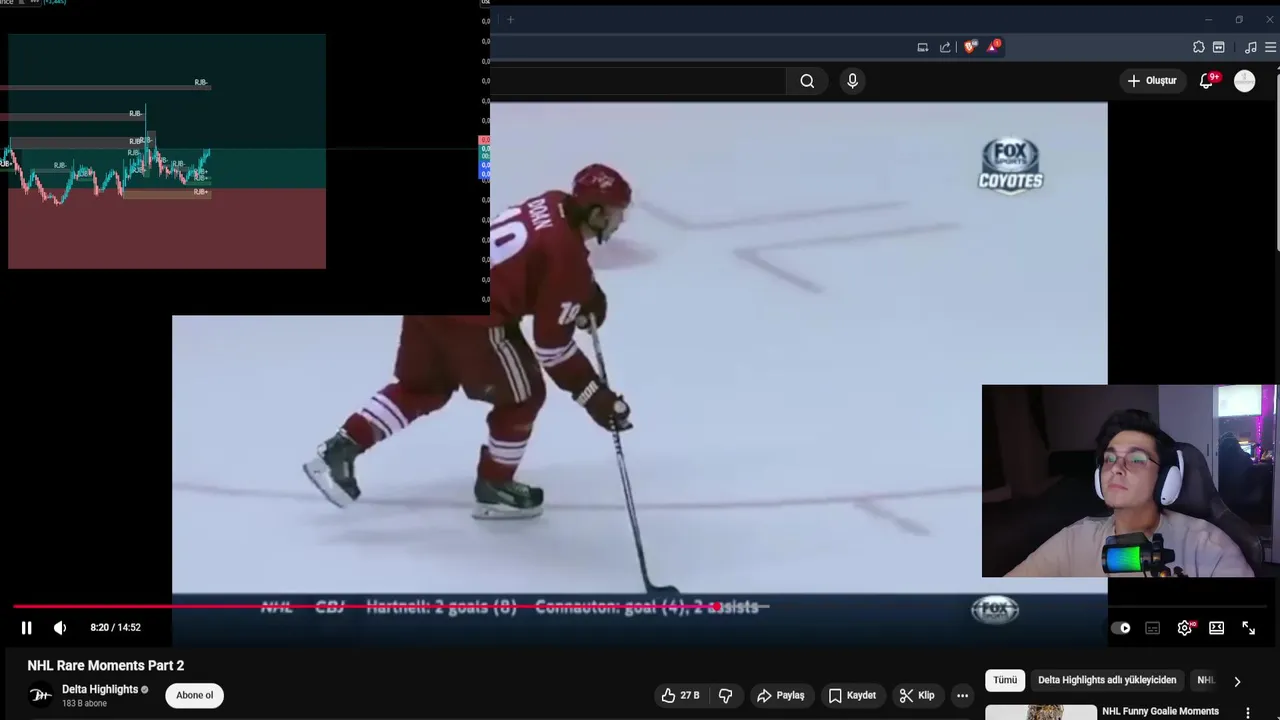The image size is (1280, 720).
Task: Exit fullscreen with the arrows icon
Action: 1249,628
